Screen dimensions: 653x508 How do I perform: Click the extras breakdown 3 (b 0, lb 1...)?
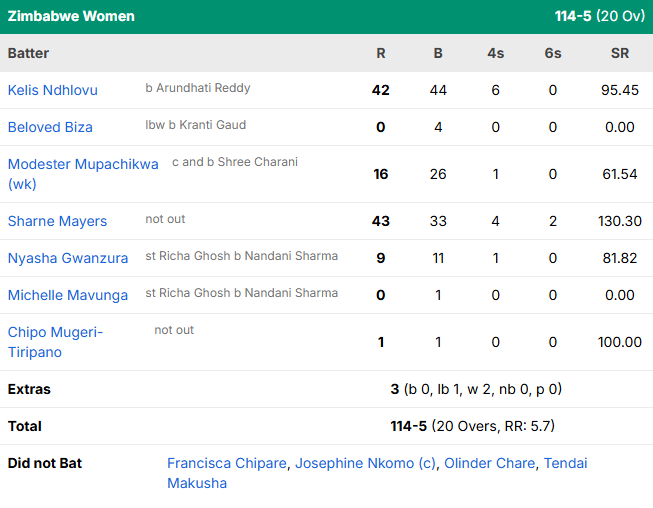476,389
